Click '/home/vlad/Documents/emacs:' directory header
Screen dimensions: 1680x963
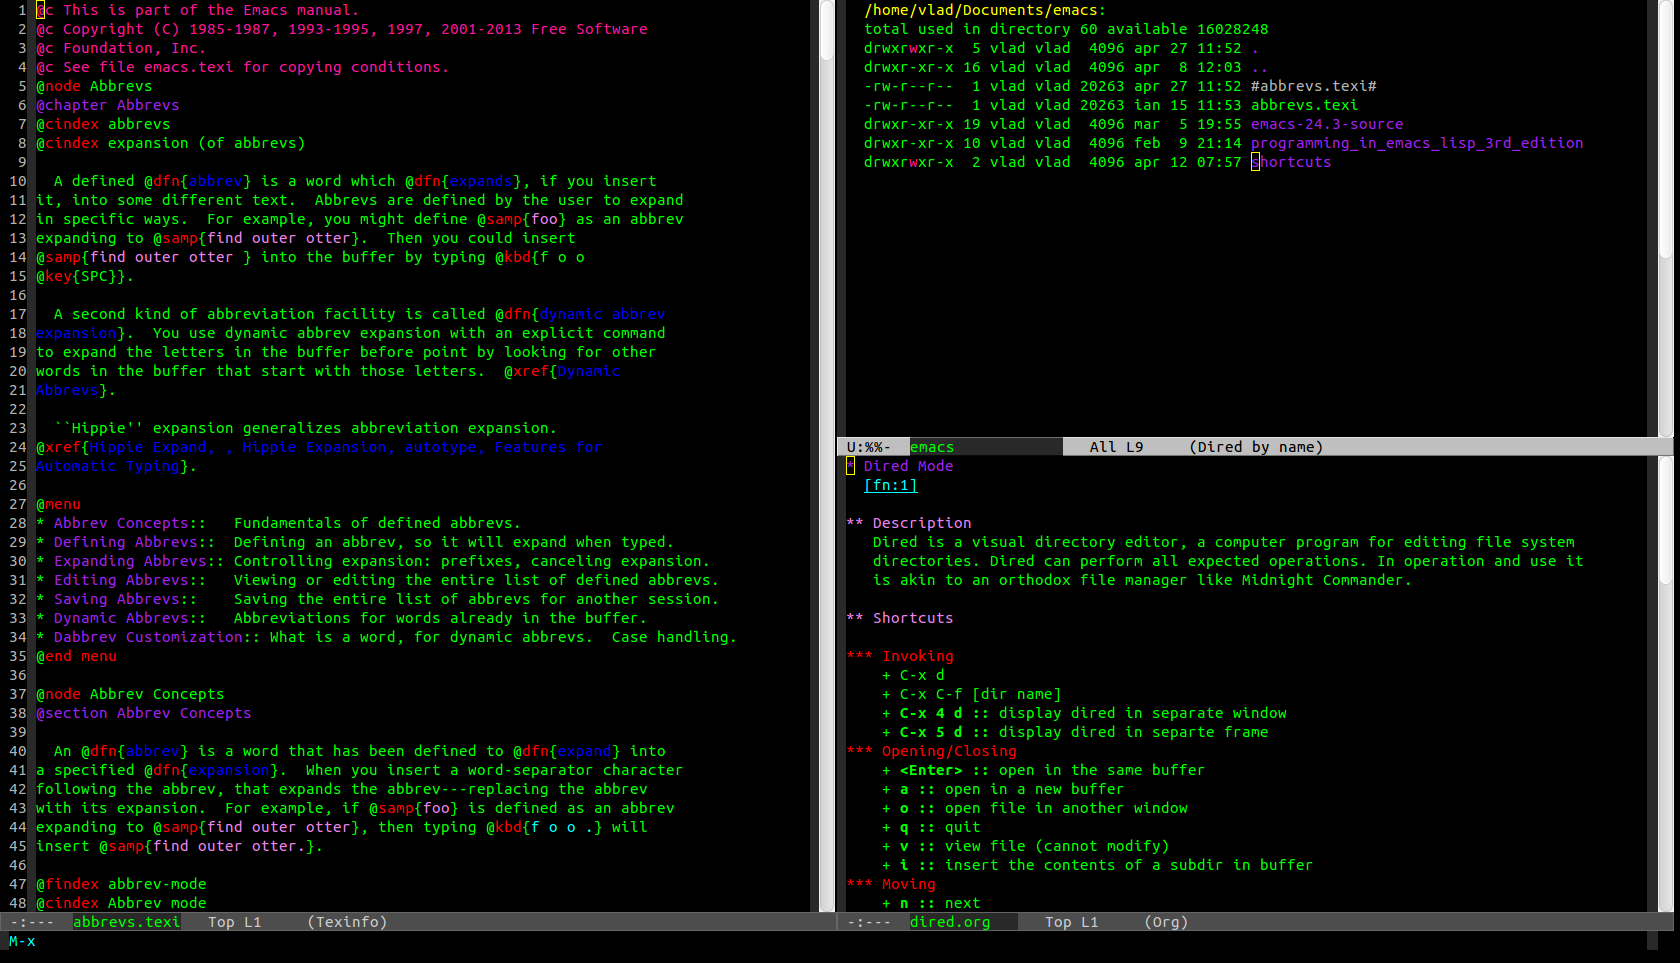(985, 10)
